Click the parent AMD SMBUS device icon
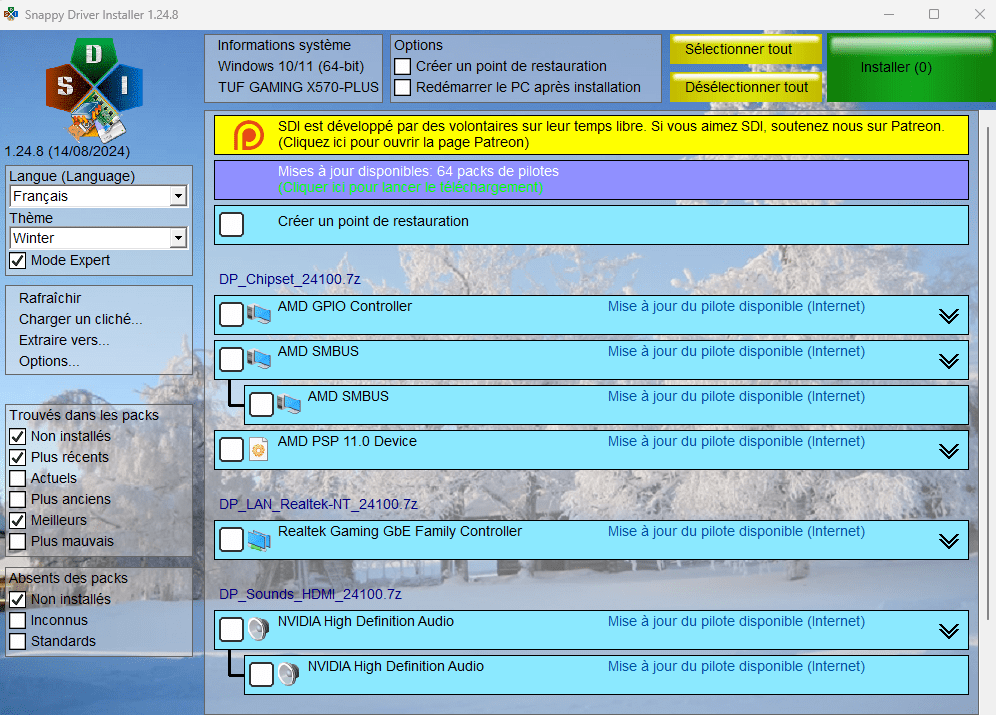 pos(259,360)
